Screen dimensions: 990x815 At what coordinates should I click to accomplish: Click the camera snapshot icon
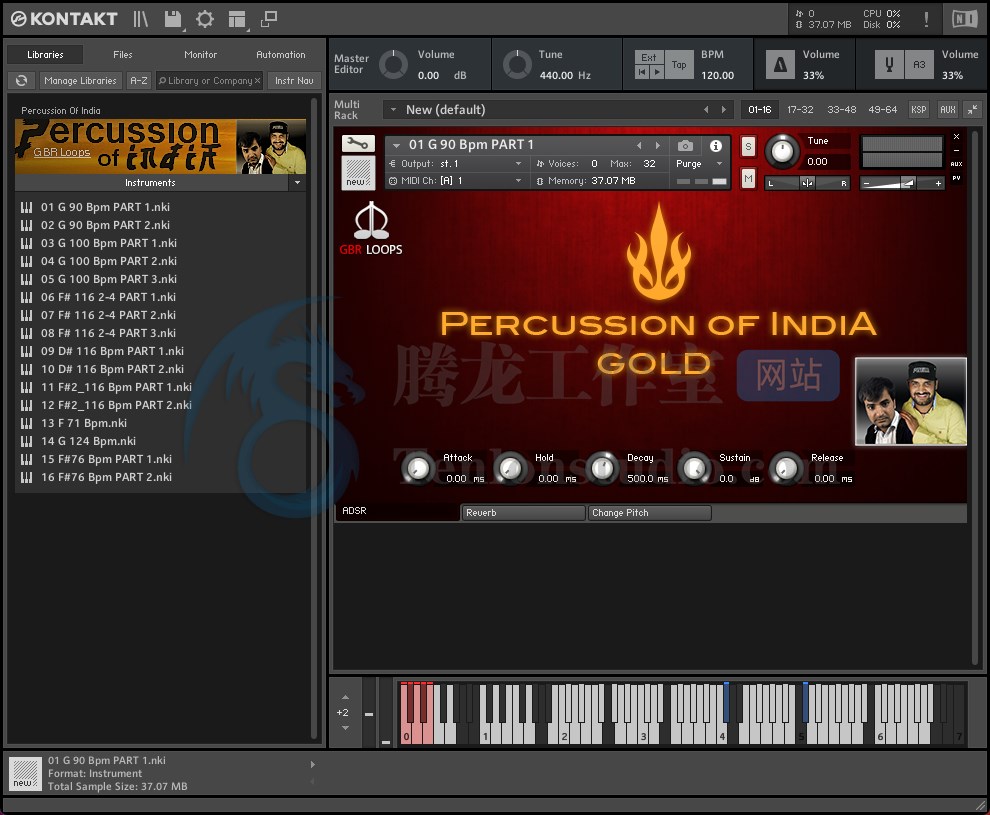pyautogui.click(x=685, y=146)
